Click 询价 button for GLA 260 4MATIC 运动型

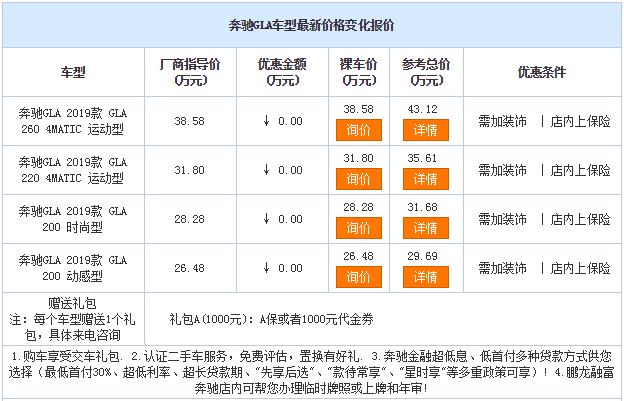click(x=359, y=130)
